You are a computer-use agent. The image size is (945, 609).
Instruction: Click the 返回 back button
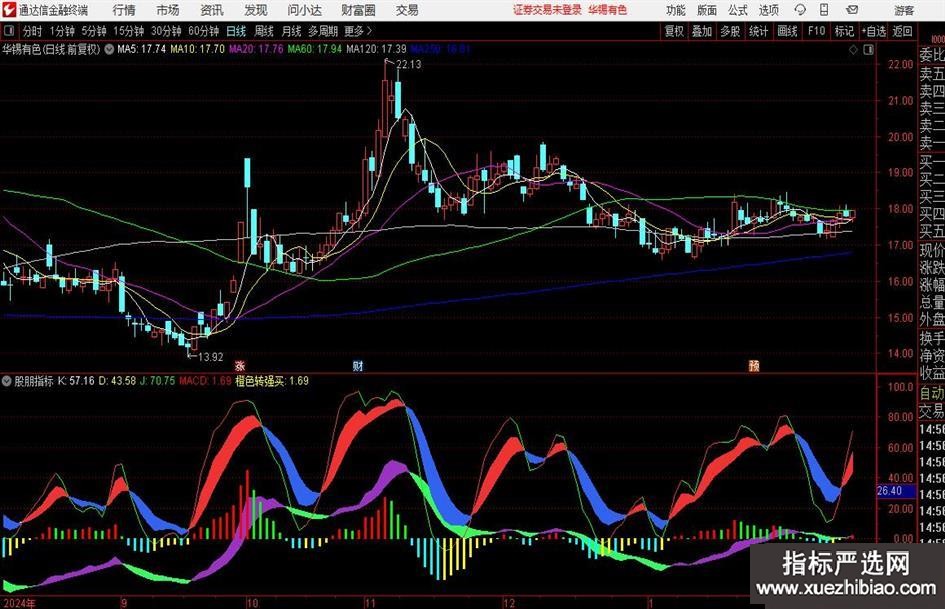902,31
